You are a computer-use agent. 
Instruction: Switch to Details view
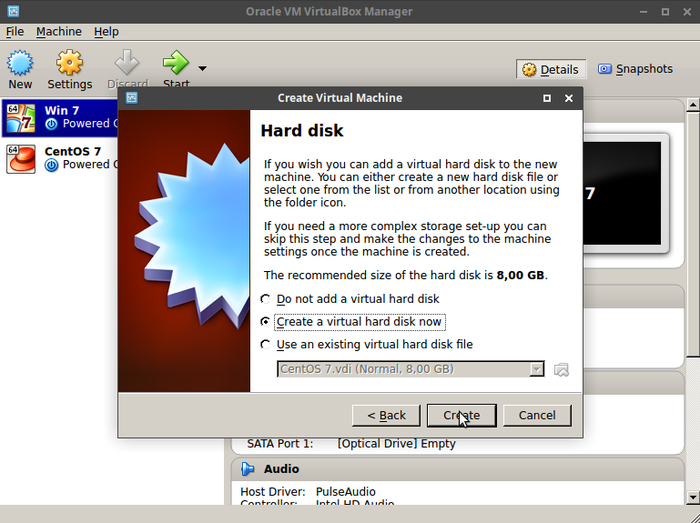pos(551,69)
